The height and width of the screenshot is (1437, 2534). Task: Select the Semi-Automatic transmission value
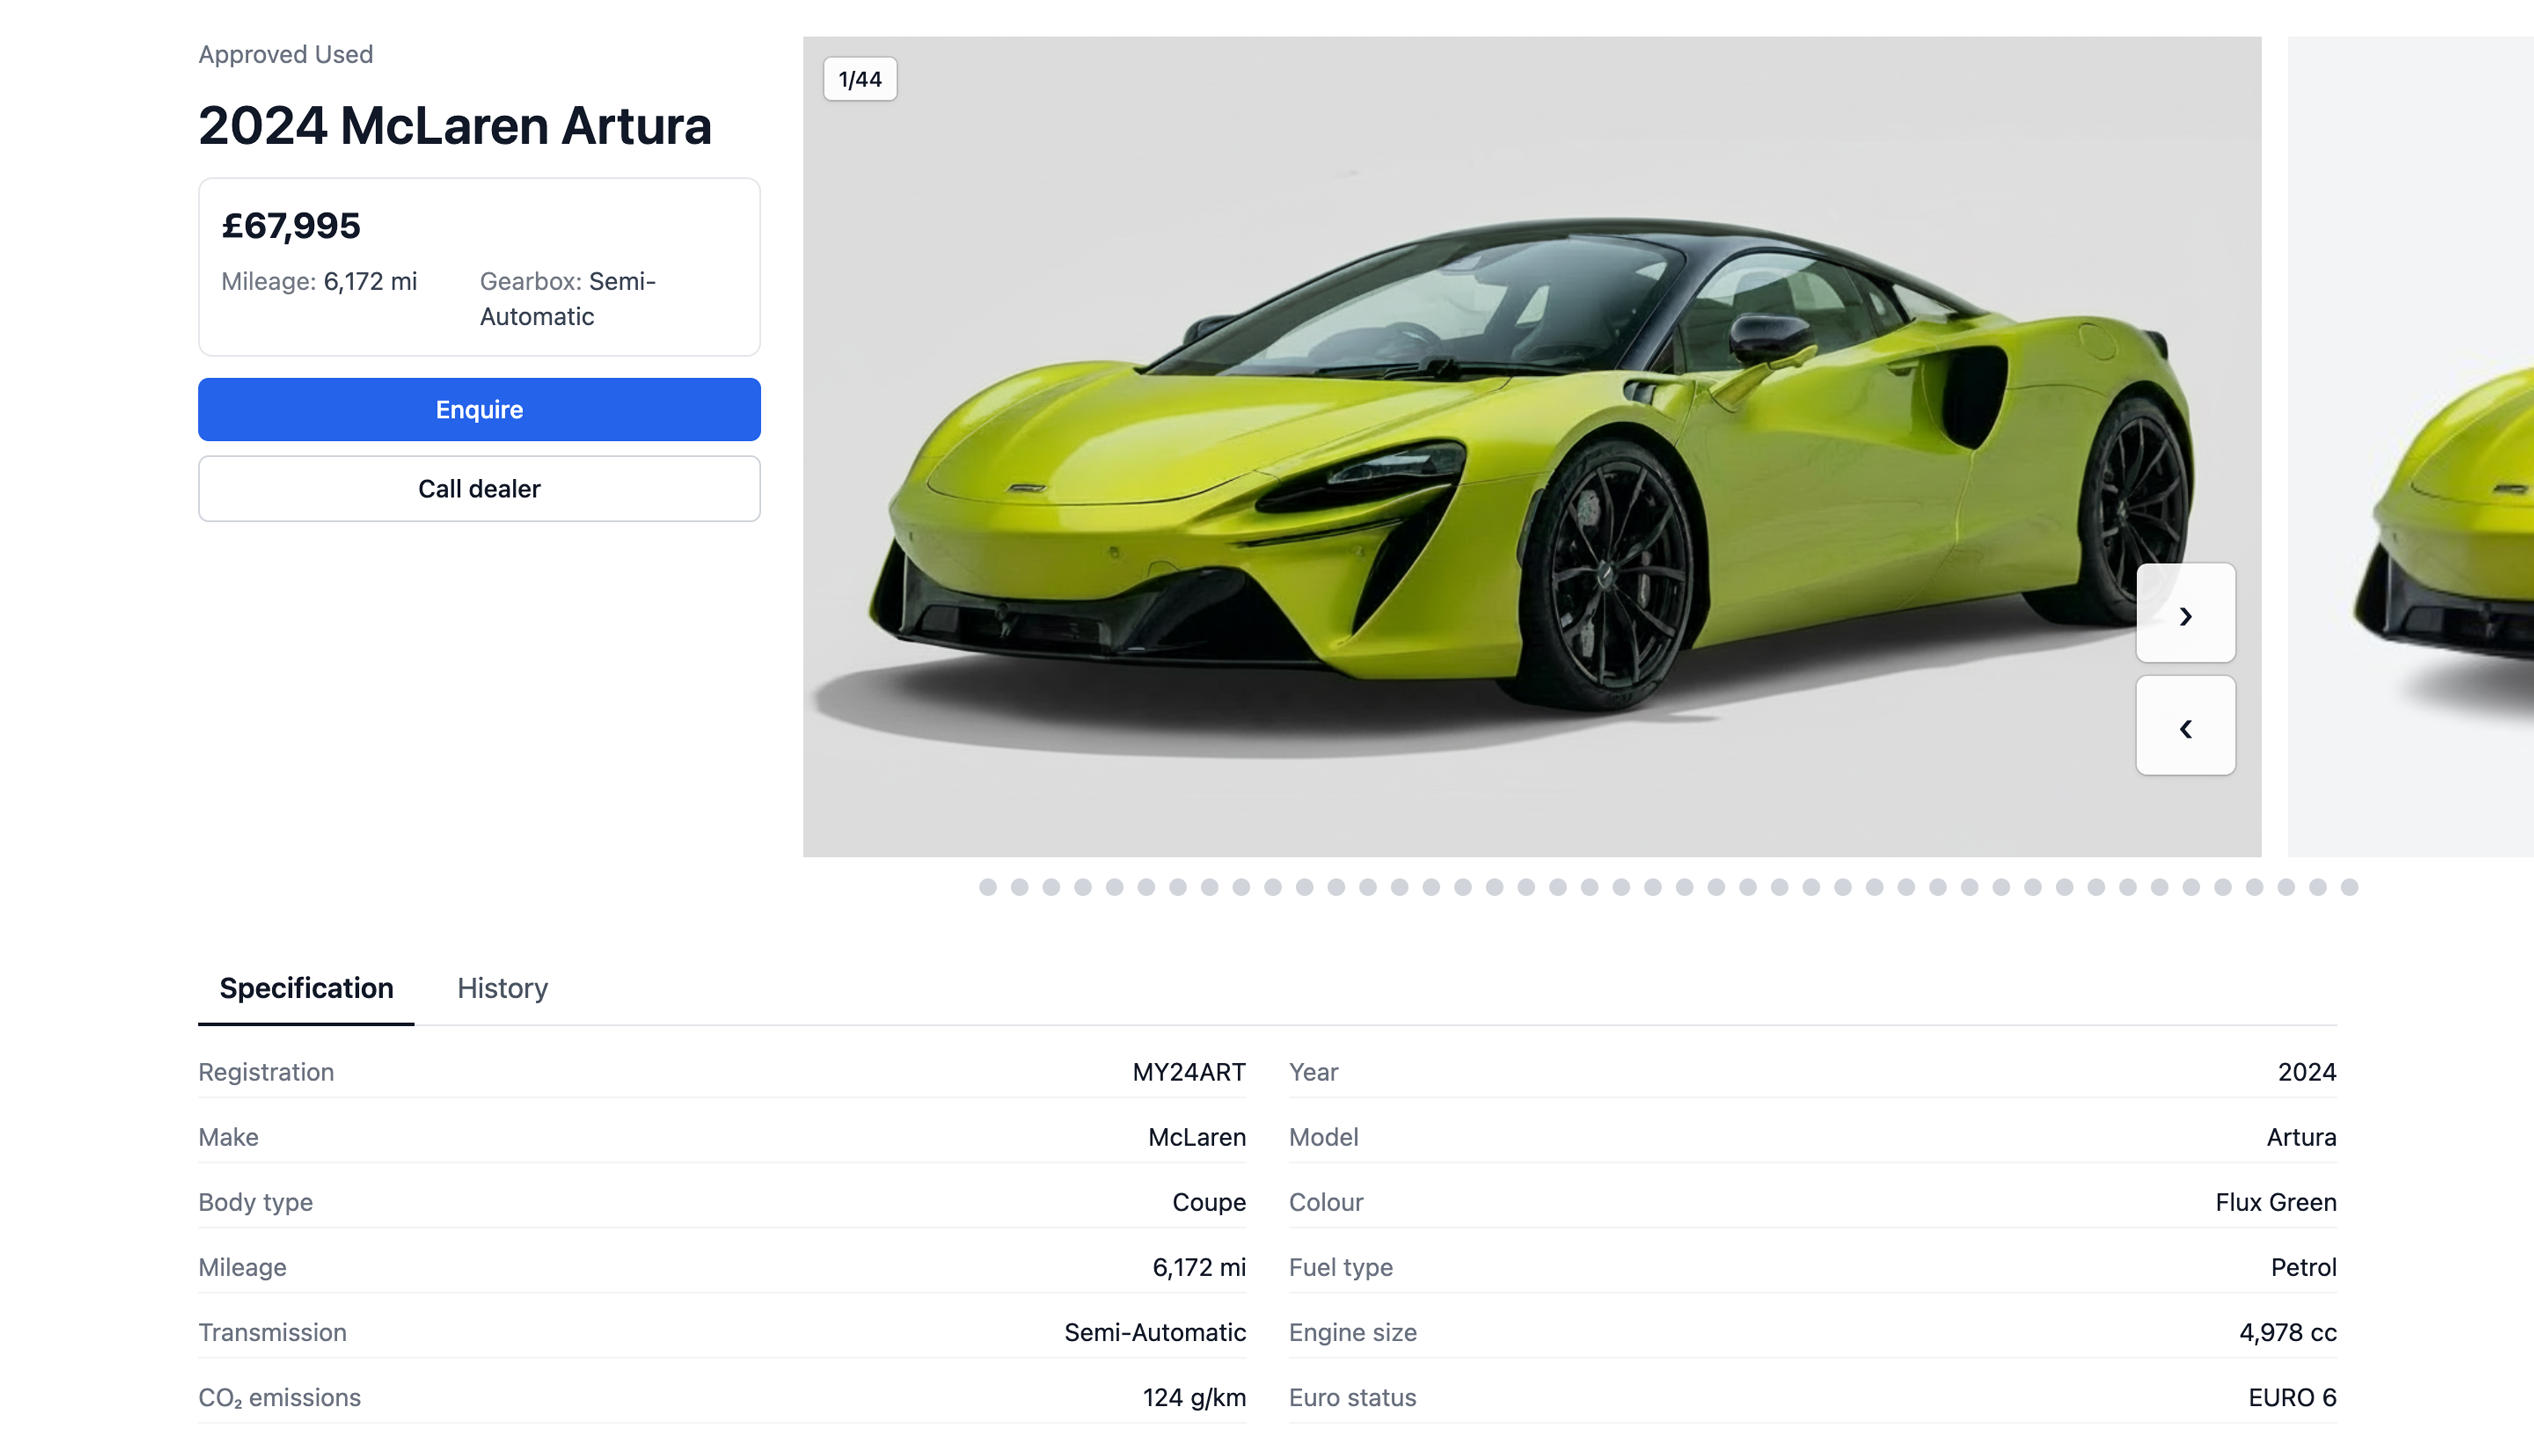(x=1155, y=1332)
